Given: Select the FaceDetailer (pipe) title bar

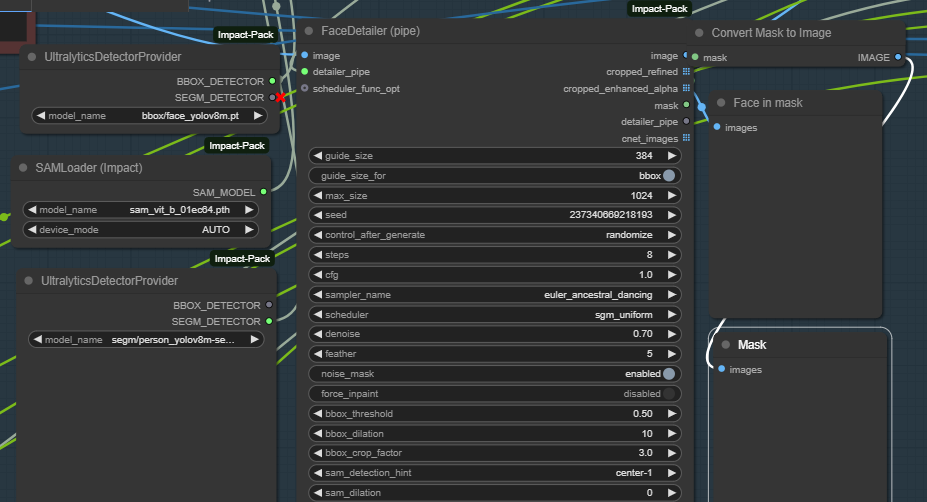Looking at the screenshot, I should [x=495, y=31].
